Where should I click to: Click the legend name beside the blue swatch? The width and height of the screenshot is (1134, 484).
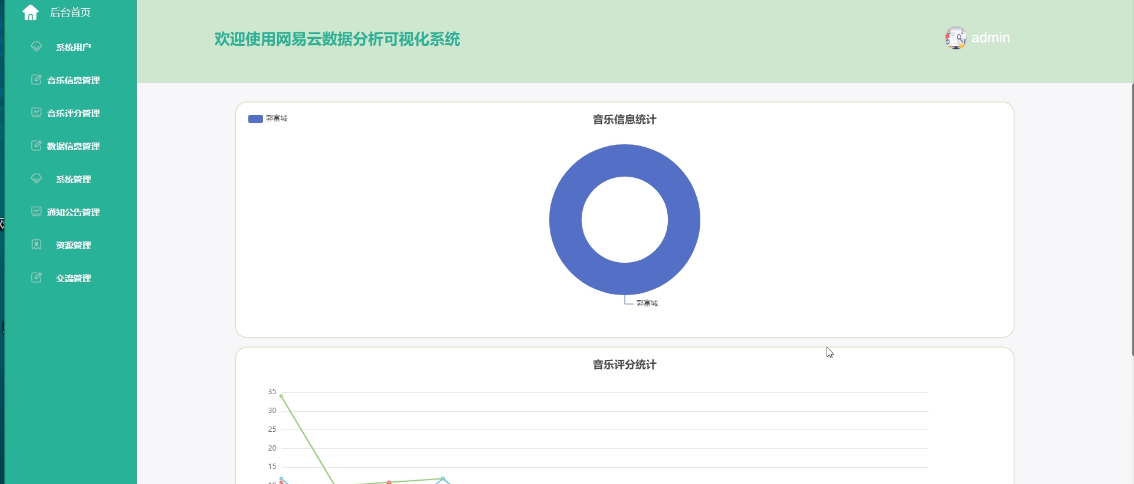click(276, 119)
